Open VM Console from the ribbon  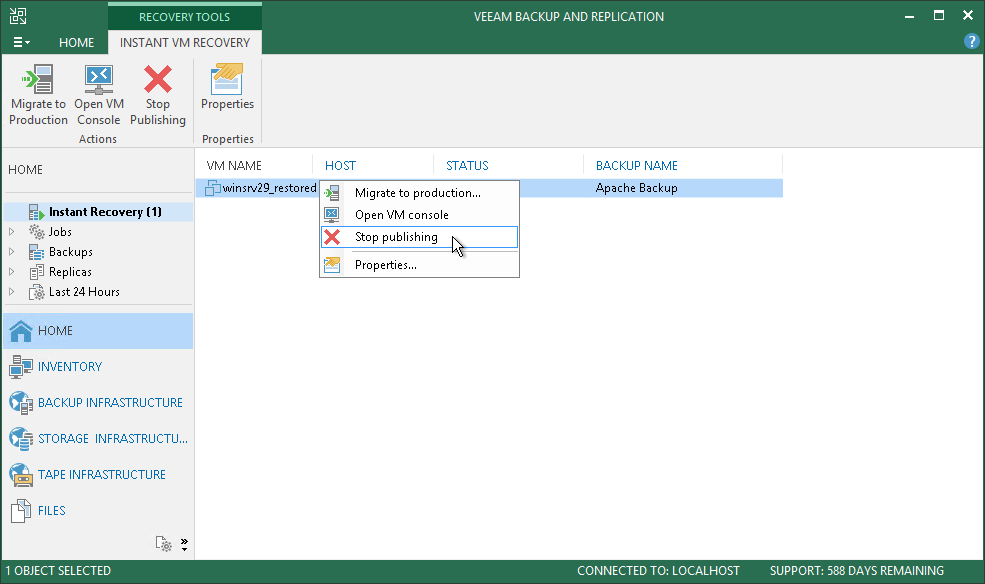[x=99, y=95]
